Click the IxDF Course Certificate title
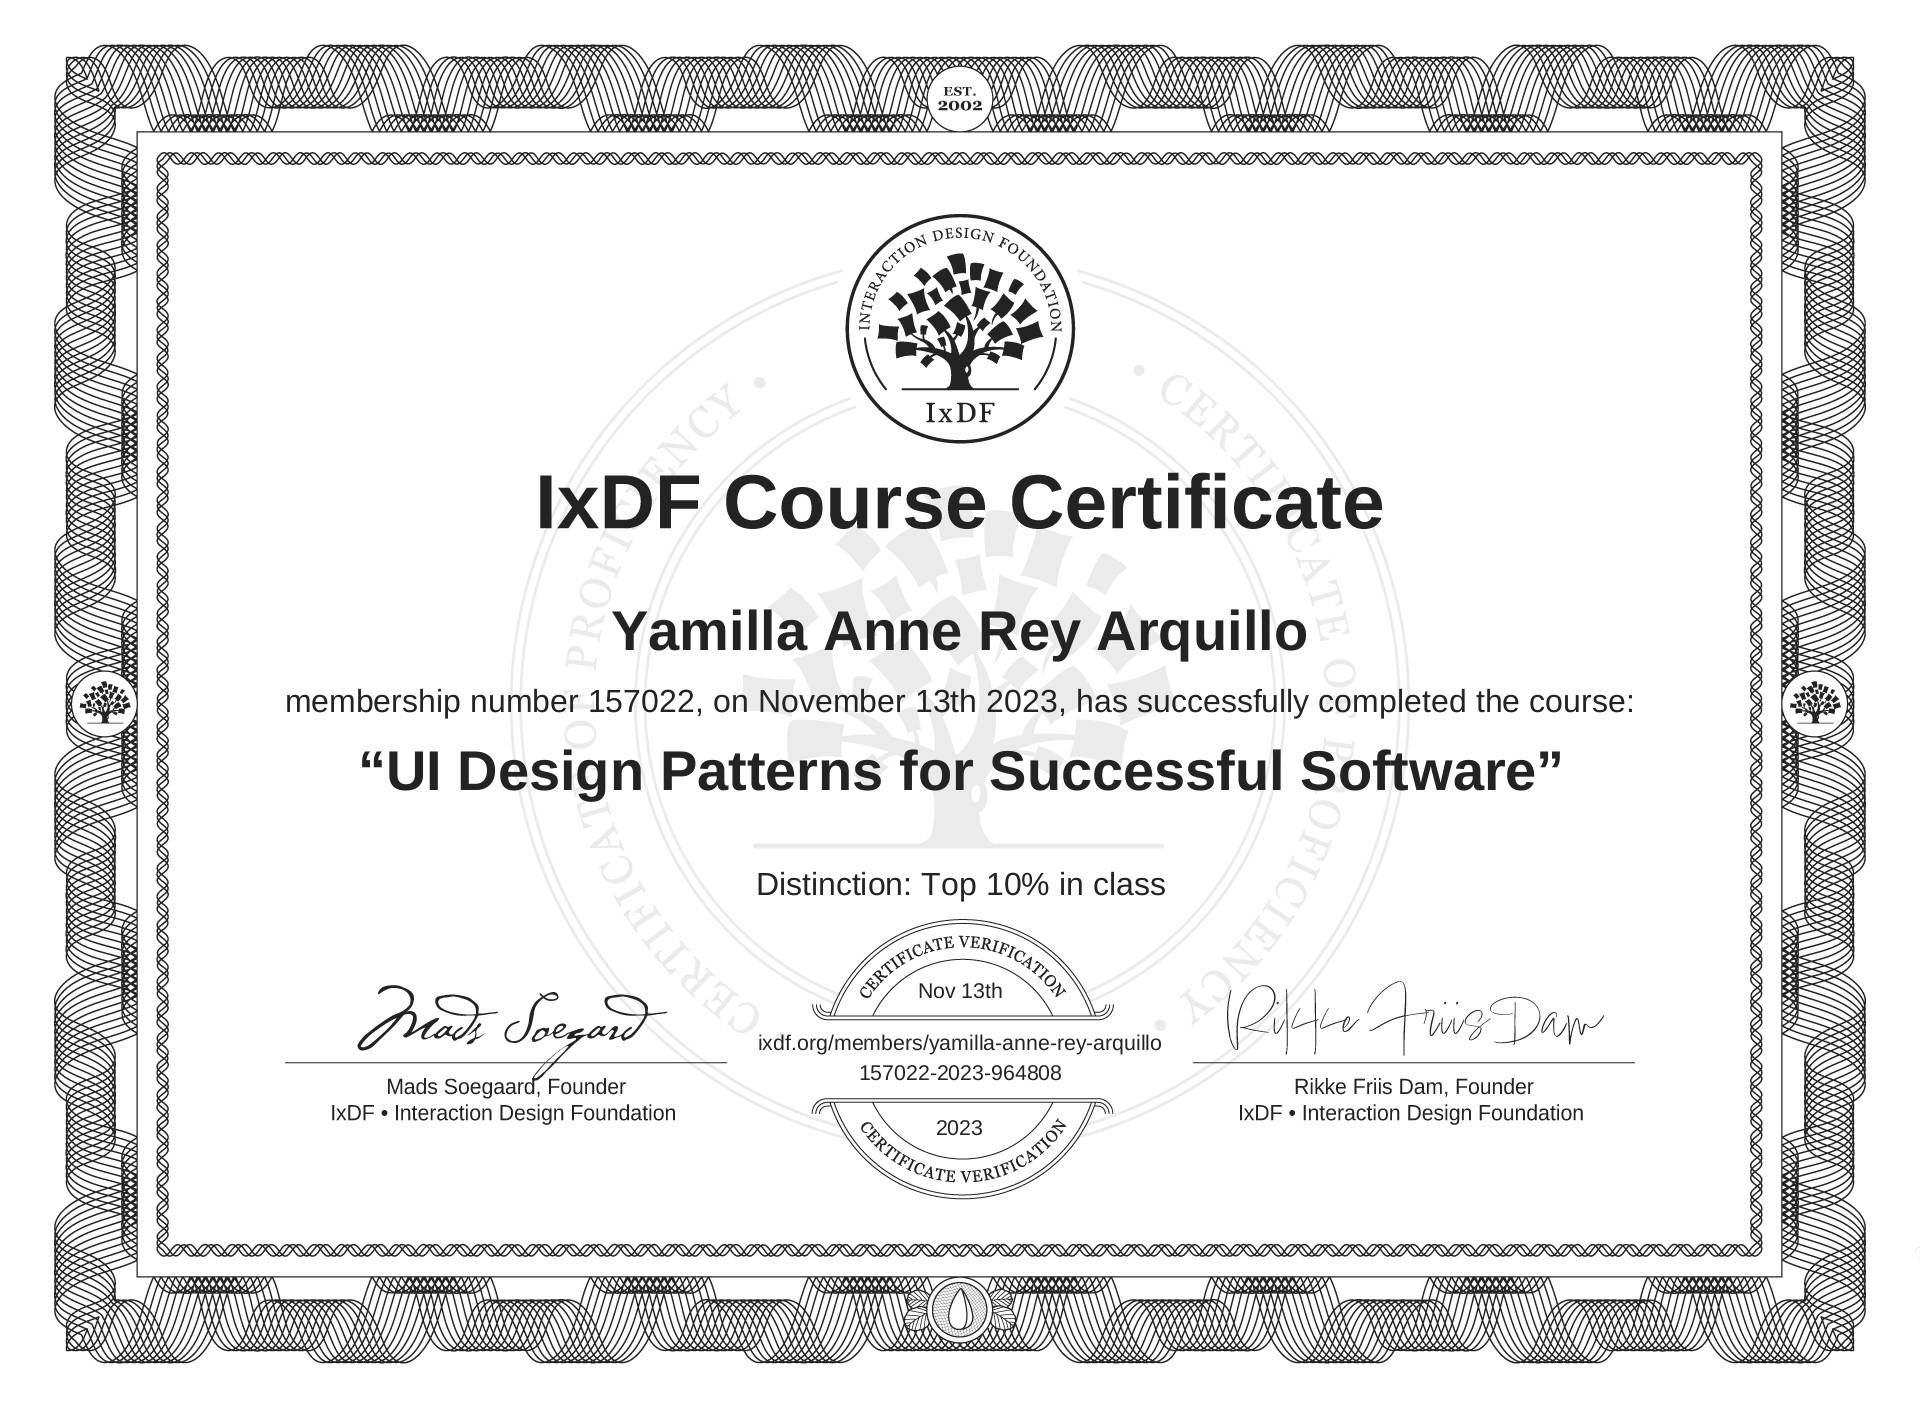This screenshot has height=1408, width=1920. (x=960, y=503)
